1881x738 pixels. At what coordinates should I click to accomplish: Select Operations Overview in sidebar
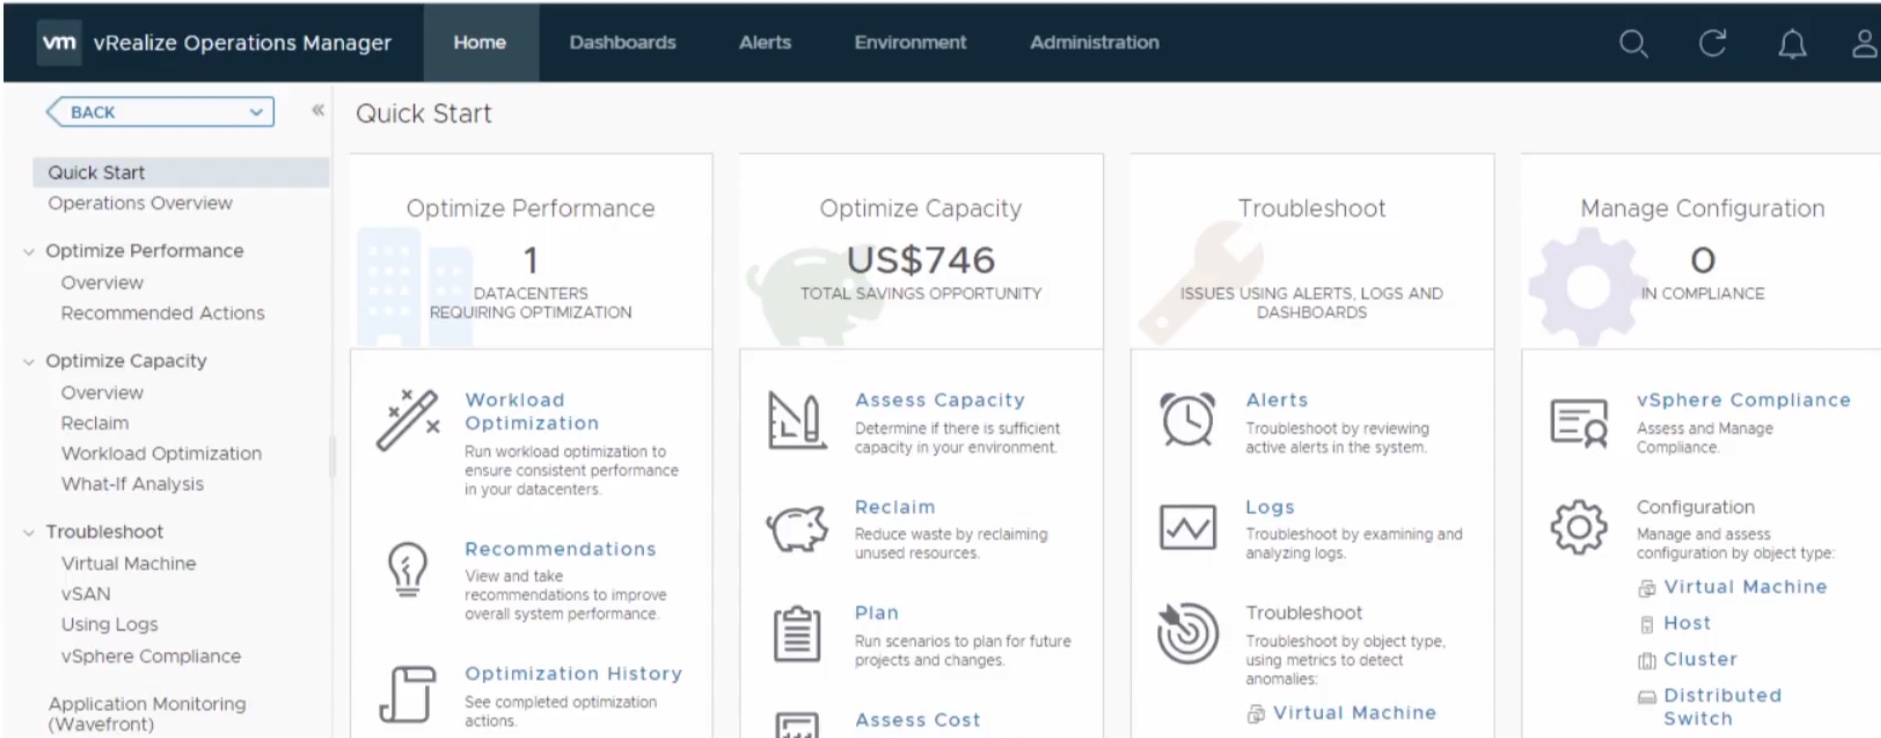(x=140, y=203)
